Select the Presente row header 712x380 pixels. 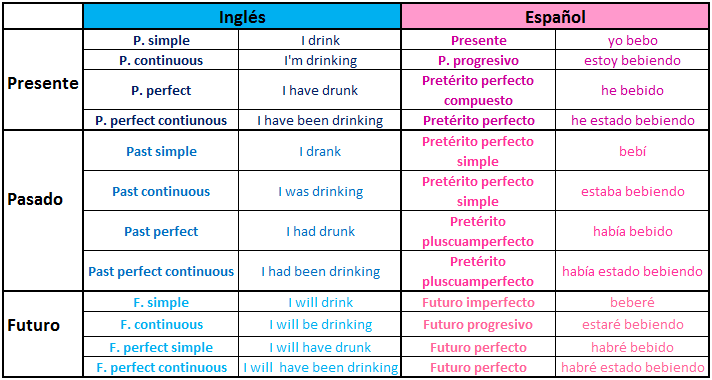(x=43, y=80)
